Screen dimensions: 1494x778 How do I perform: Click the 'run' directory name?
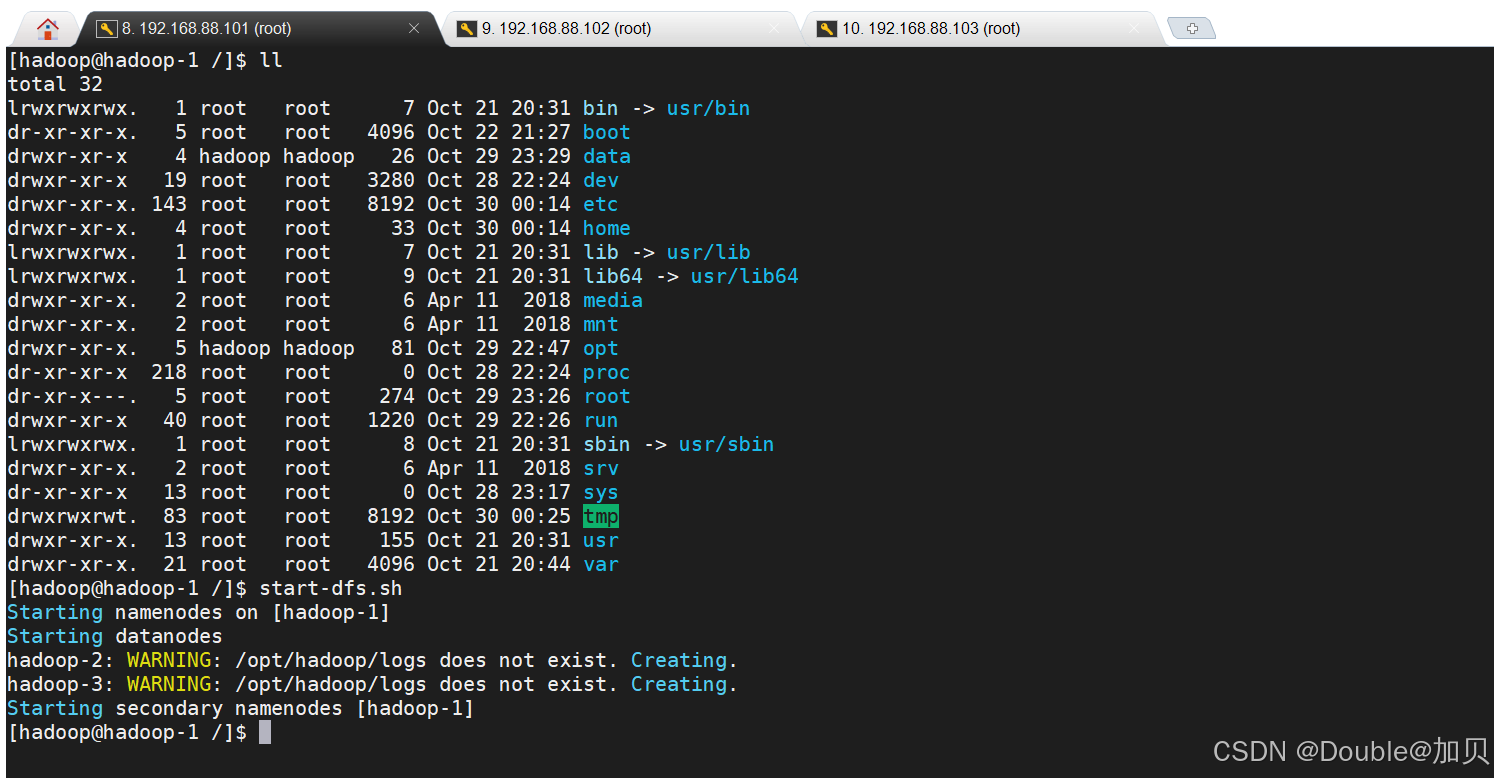(x=601, y=420)
